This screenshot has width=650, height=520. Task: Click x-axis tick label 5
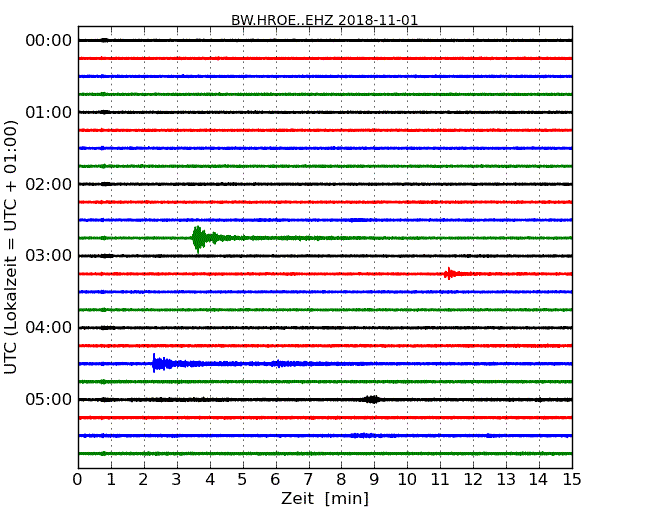point(243,480)
